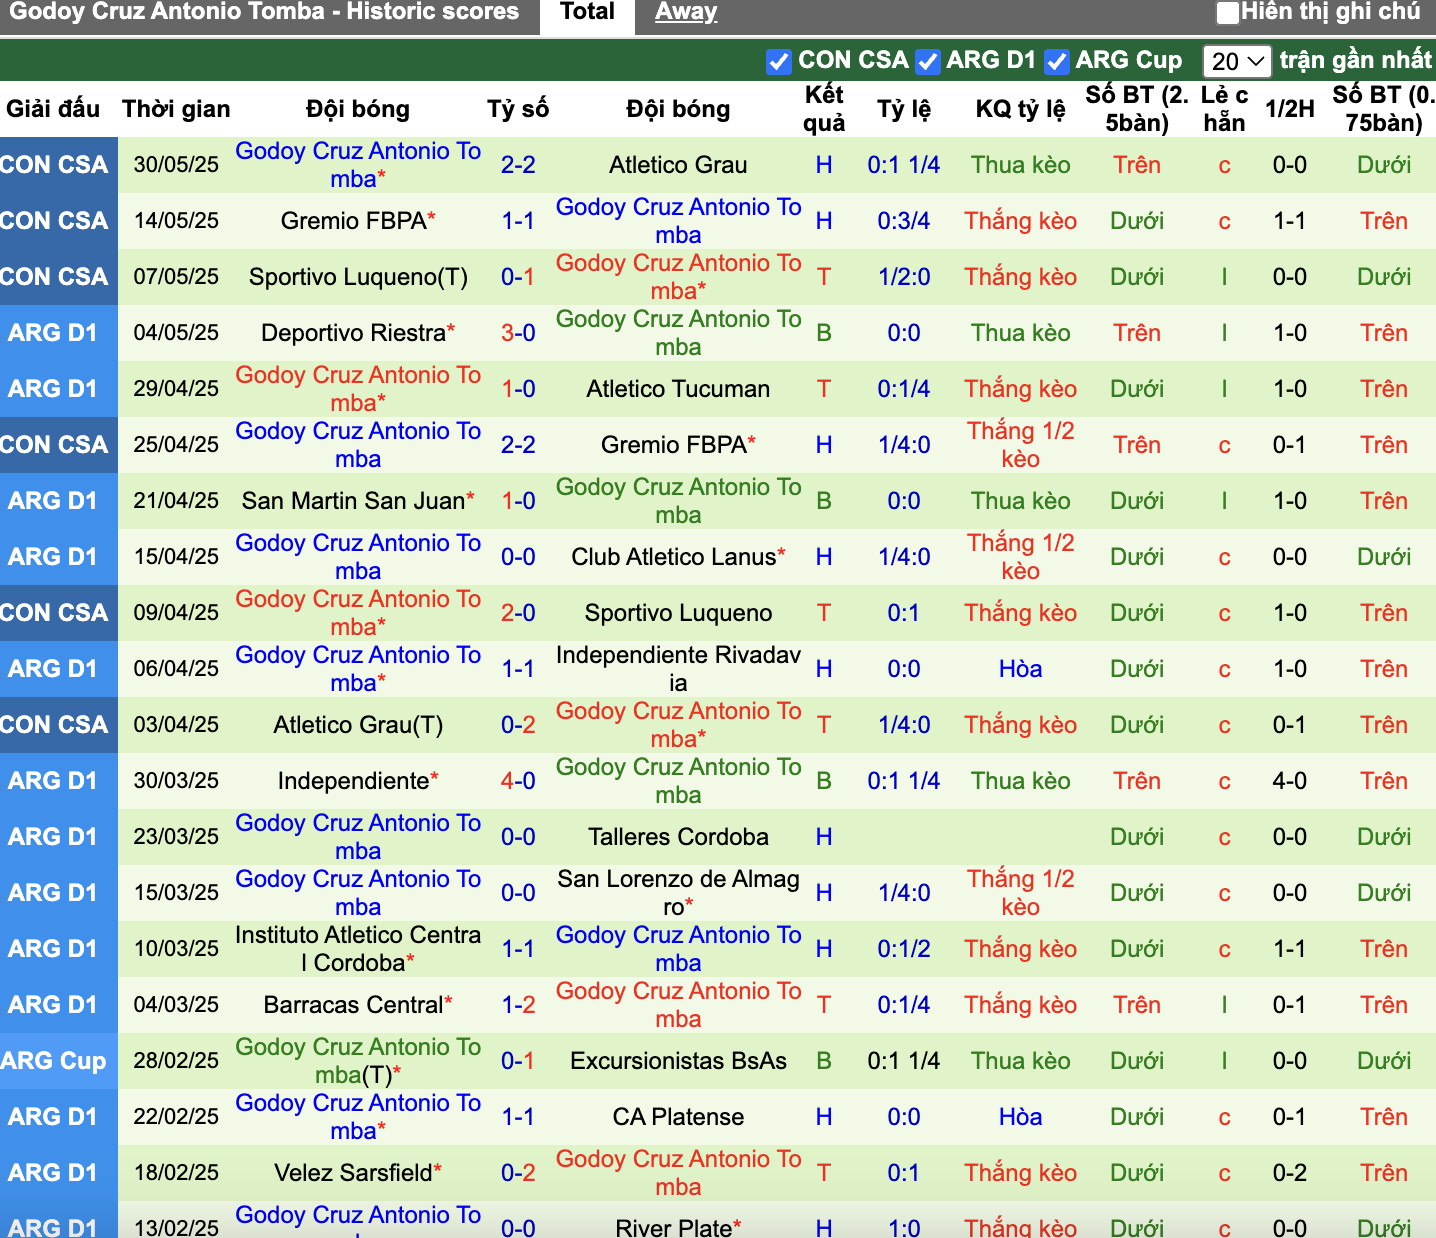Click date 09/04/25 cell
Screen dimensions: 1436x1238
[x=176, y=613]
